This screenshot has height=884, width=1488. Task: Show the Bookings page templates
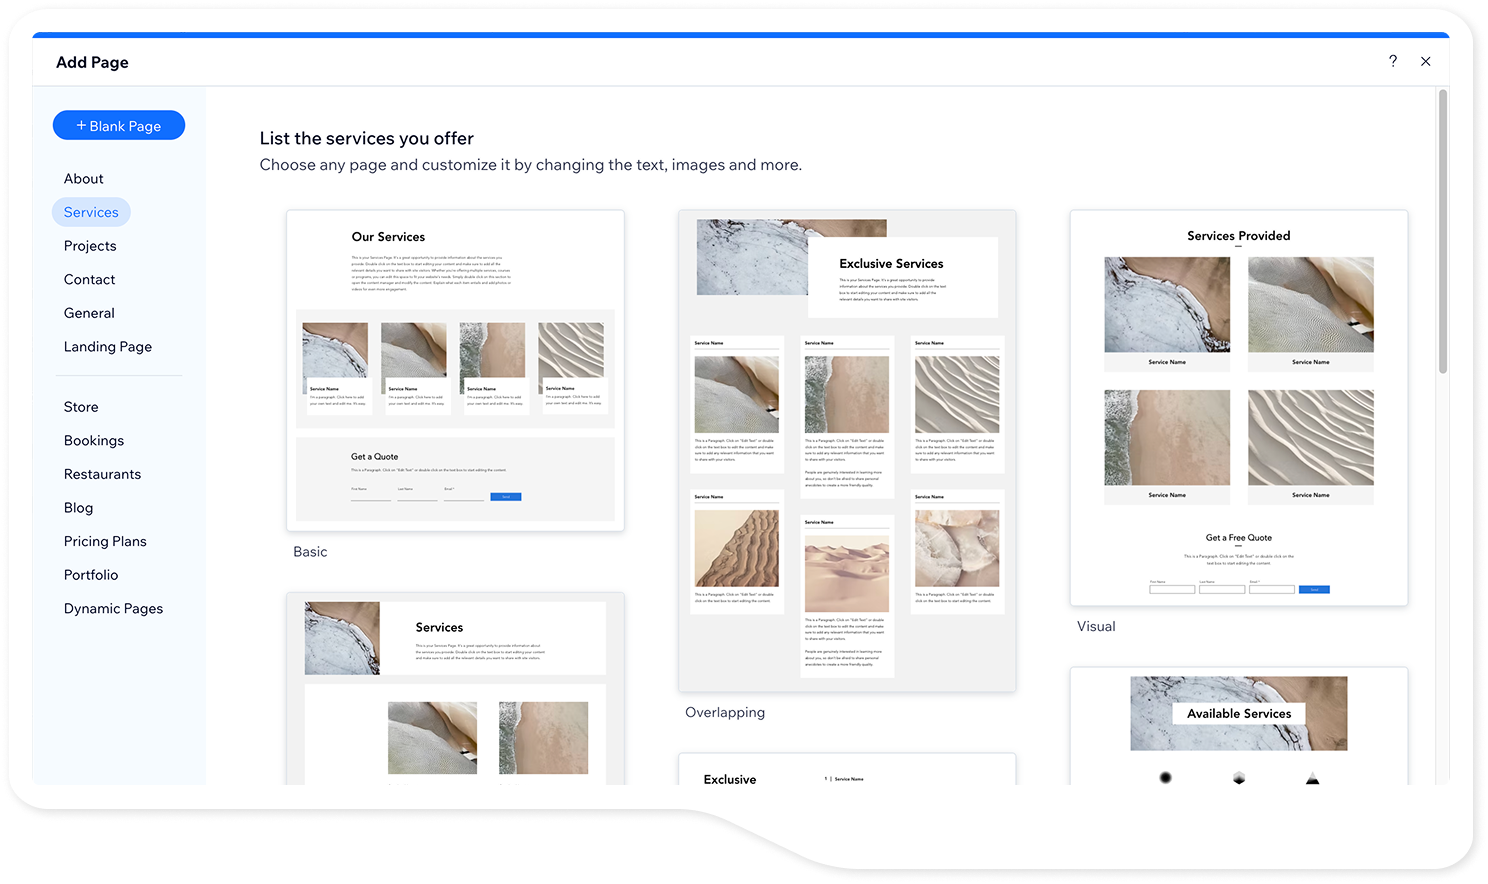(x=94, y=441)
